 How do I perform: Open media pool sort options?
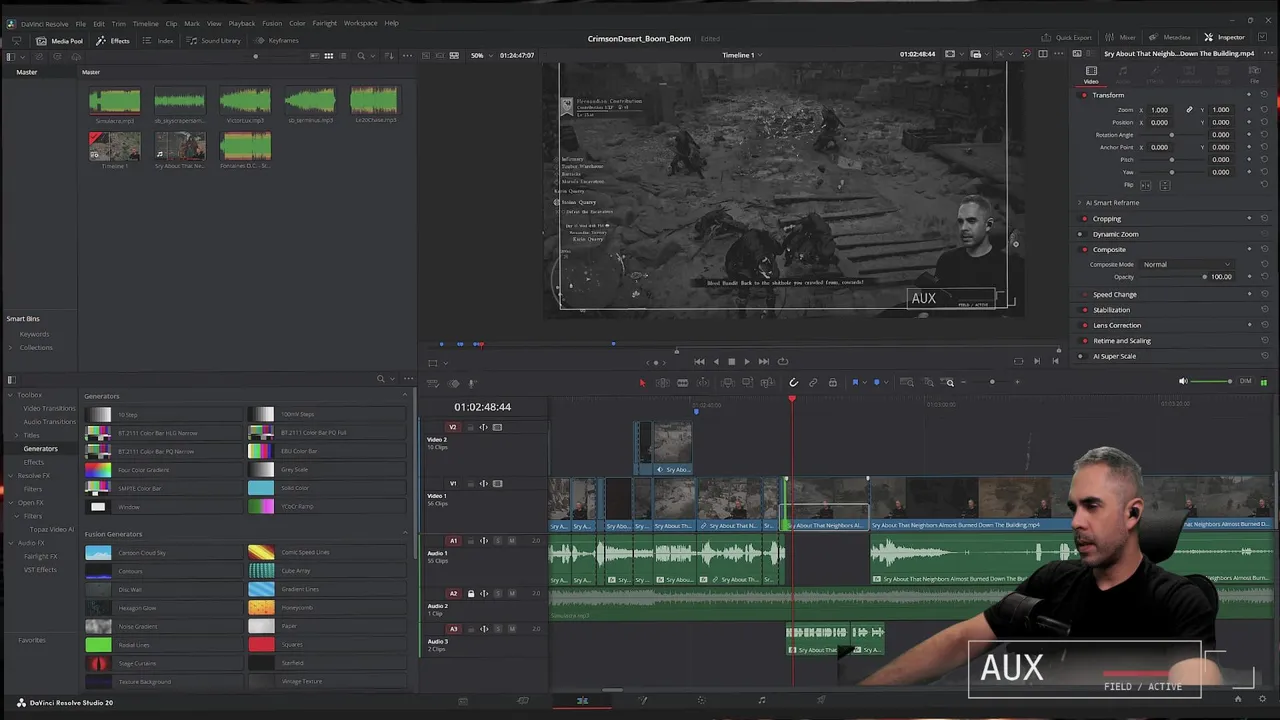tap(389, 56)
